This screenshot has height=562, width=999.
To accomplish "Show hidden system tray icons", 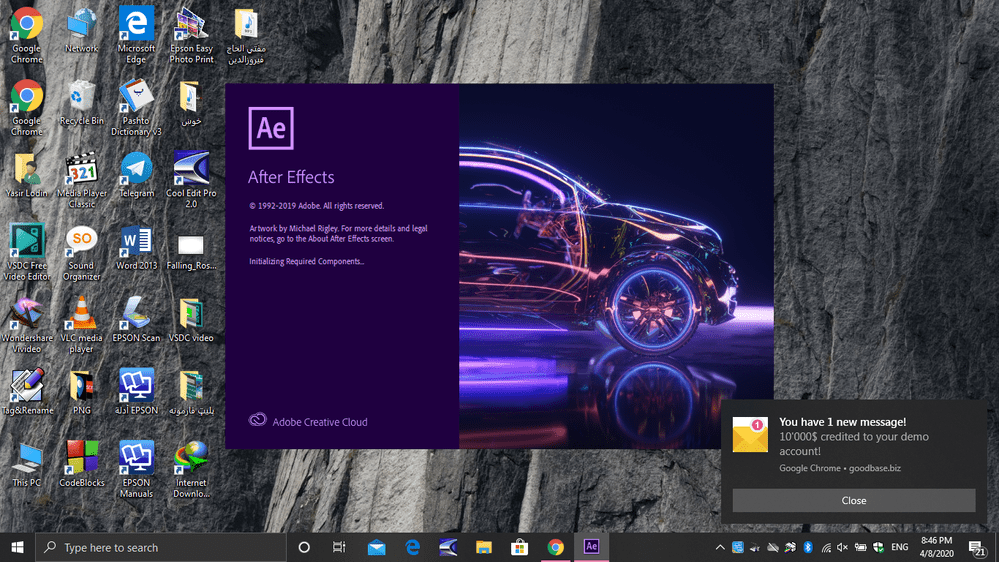I will coord(720,547).
